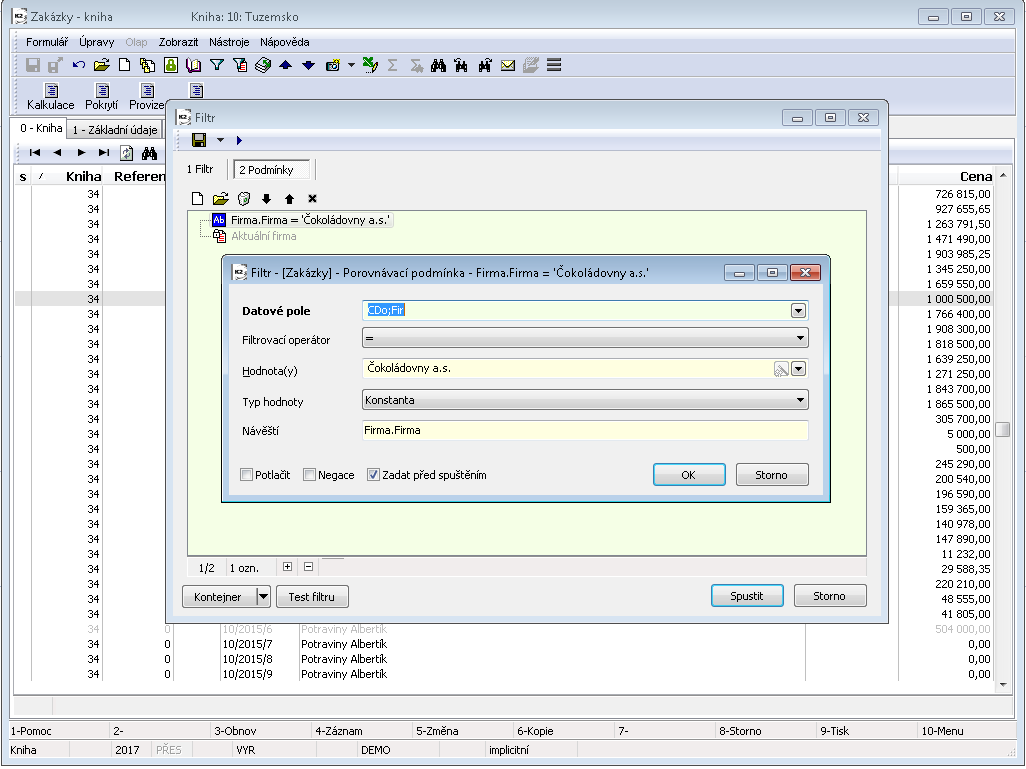1026x769 pixels.
Task: Click into the Návěští text field
Action: pyautogui.click(x=584, y=431)
